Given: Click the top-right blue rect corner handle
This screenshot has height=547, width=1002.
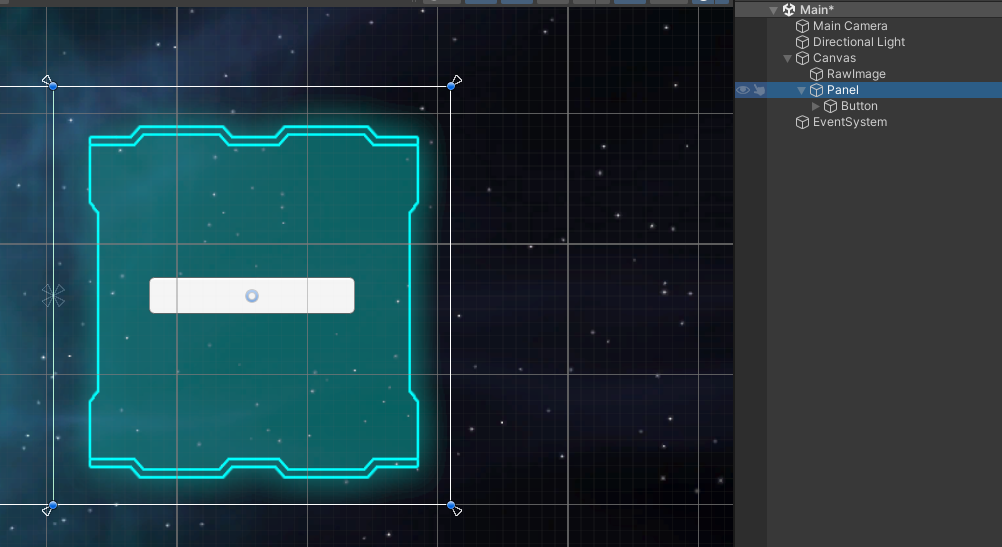Looking at the screenshot, I should point(451,86).
